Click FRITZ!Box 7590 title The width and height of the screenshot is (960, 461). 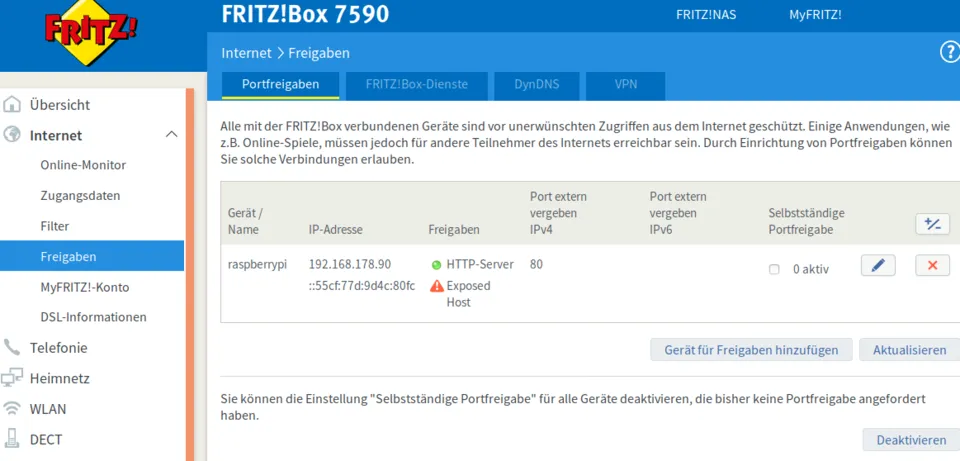tap(305, 14)
